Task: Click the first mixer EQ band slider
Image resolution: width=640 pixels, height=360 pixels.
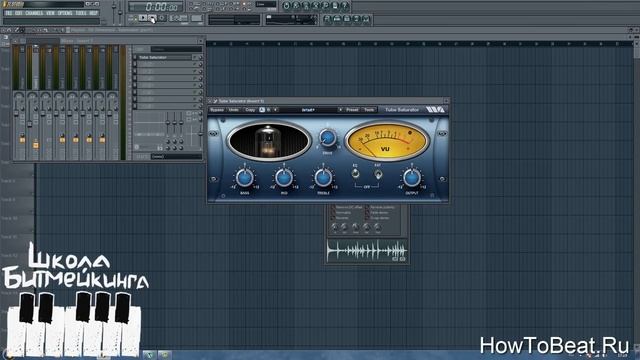Action: point(167,122)
